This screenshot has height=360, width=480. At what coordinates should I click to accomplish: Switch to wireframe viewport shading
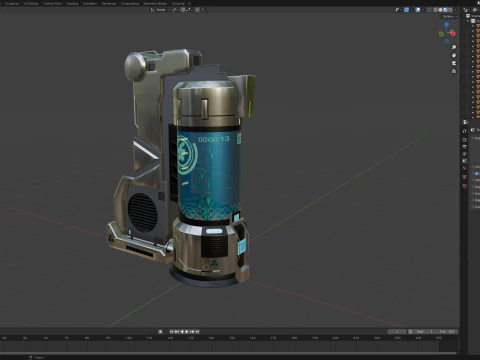(436, 10)
